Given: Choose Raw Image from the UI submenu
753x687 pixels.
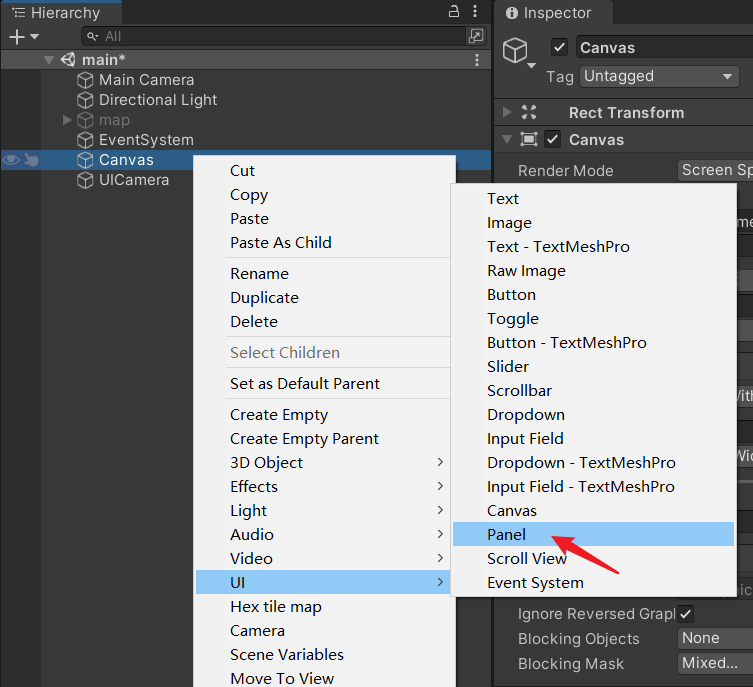Looking at the screenshot, I should tap(593, 270).
